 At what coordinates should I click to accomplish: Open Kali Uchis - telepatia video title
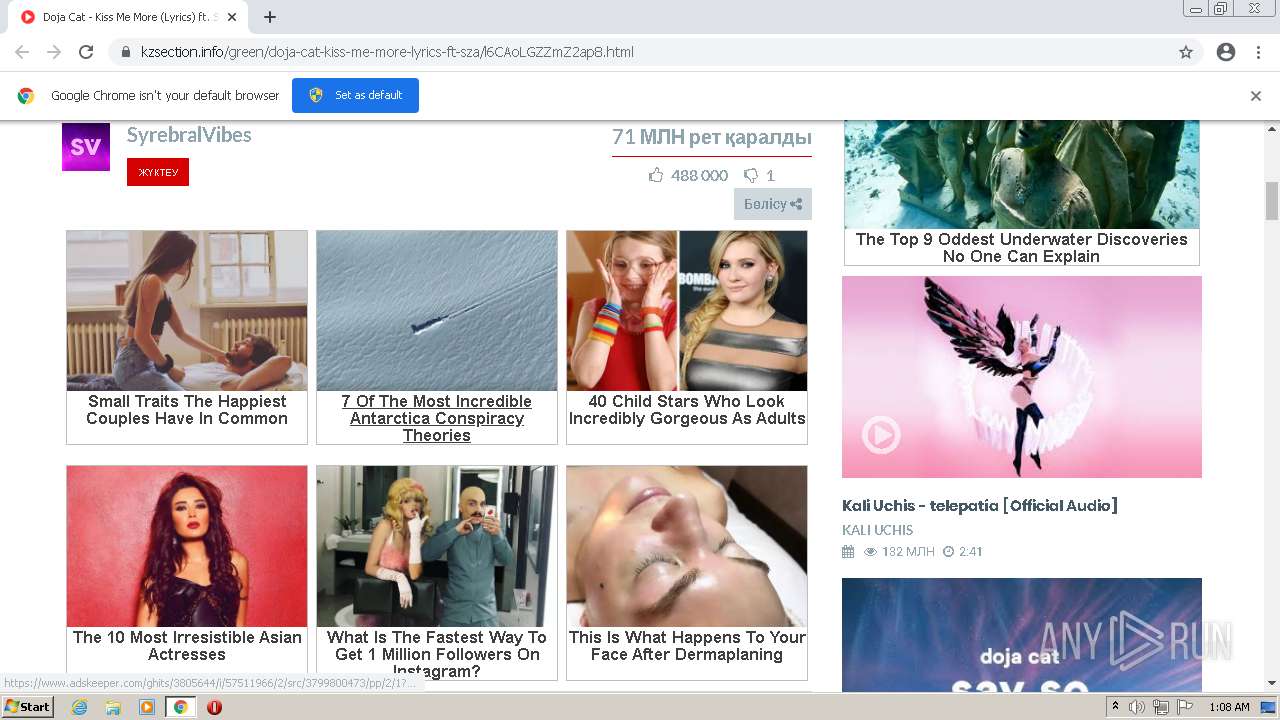(x=980, y=506)
